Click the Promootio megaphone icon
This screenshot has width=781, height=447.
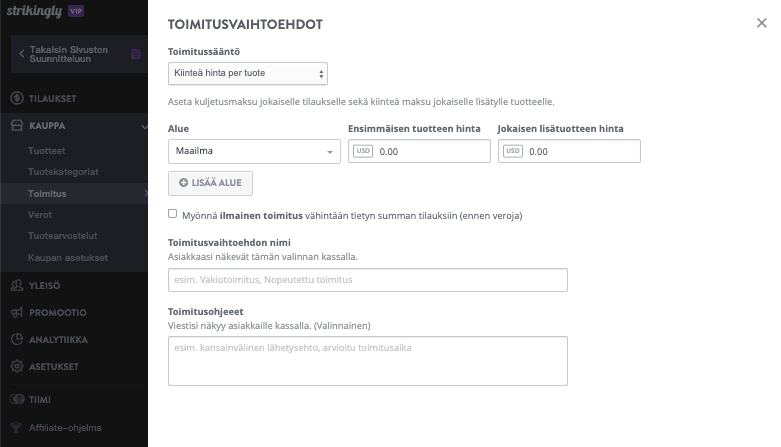point(17,312)
